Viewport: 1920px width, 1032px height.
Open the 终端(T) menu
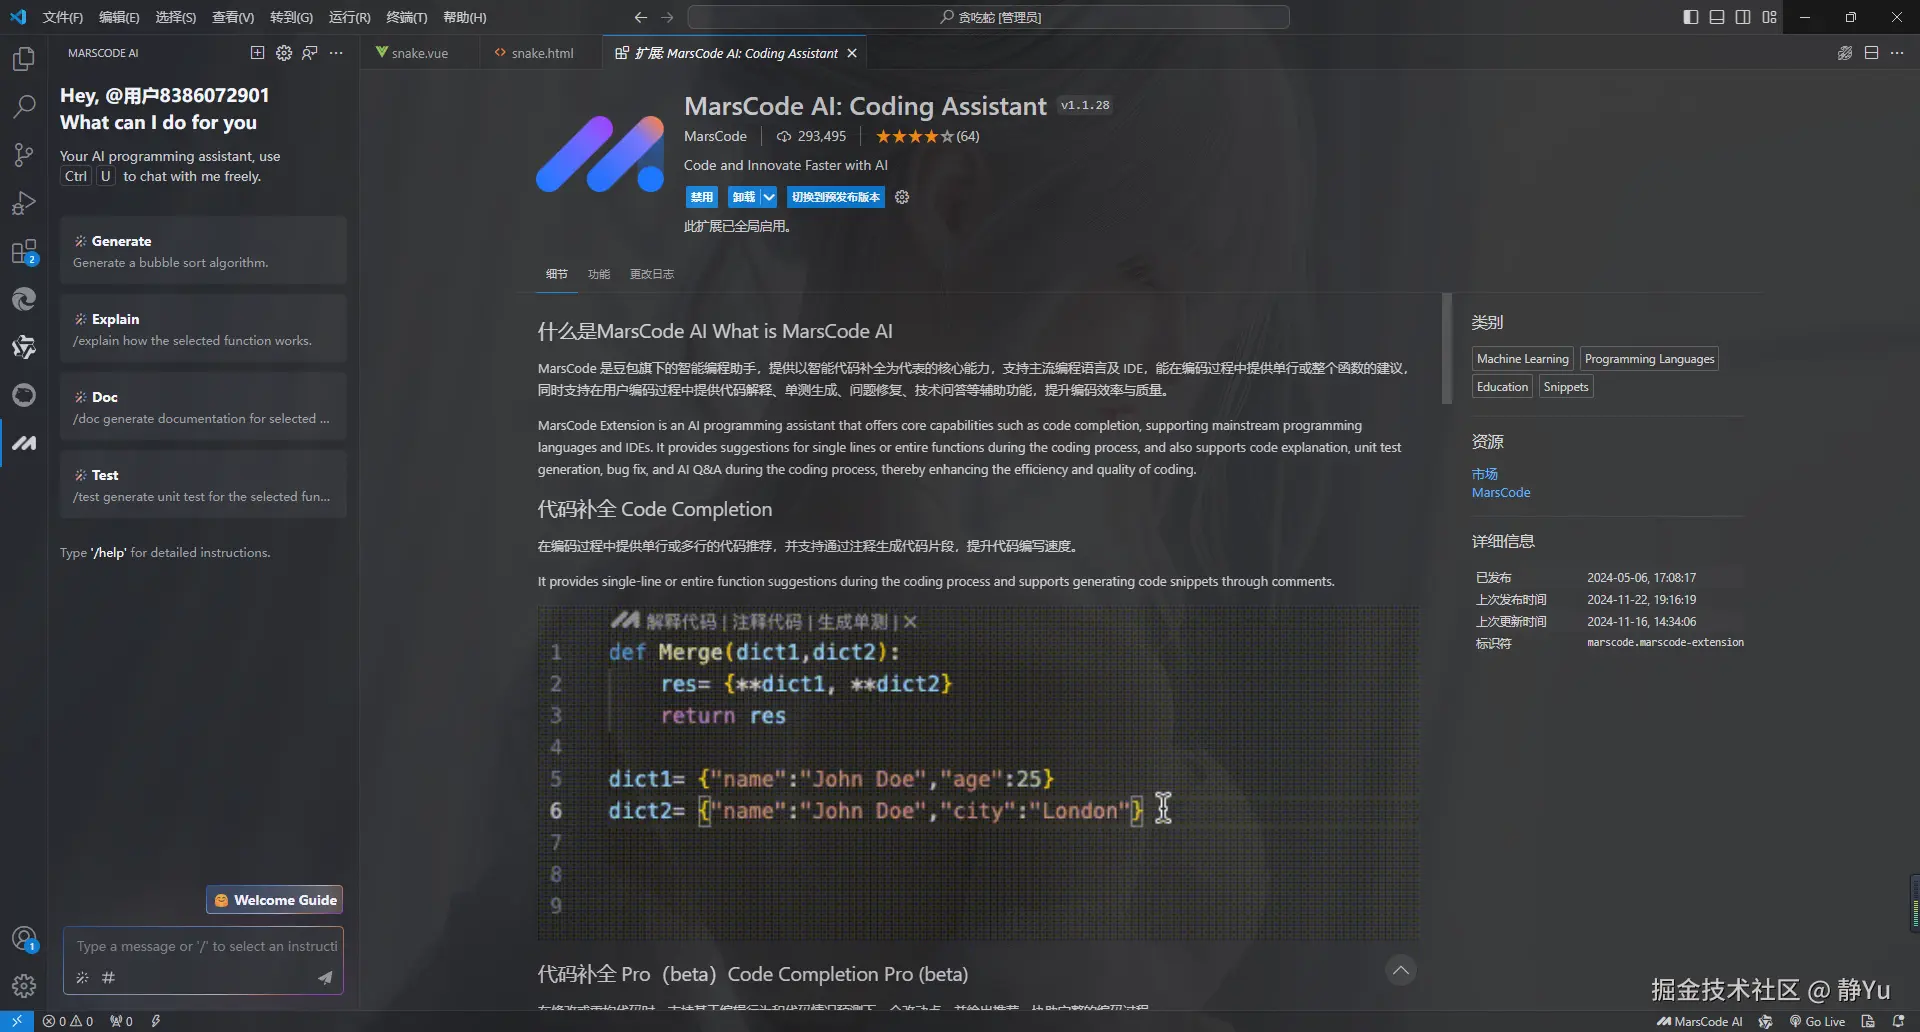coord(407,17)
